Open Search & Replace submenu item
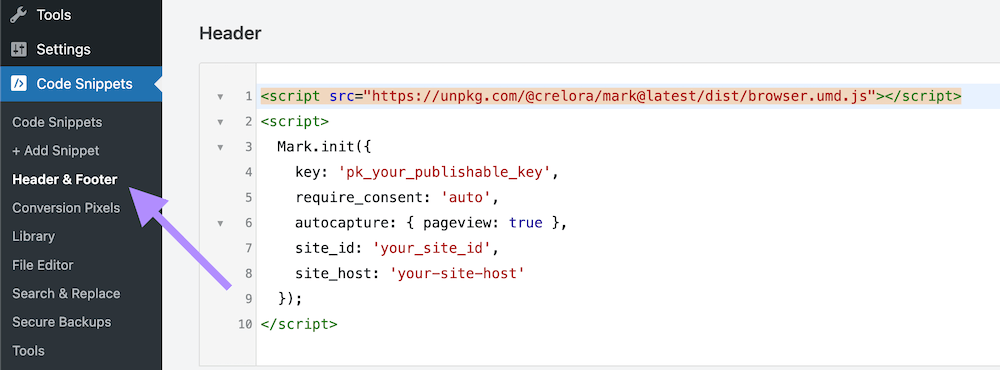Screen dimensions: 1000x370 66,293
